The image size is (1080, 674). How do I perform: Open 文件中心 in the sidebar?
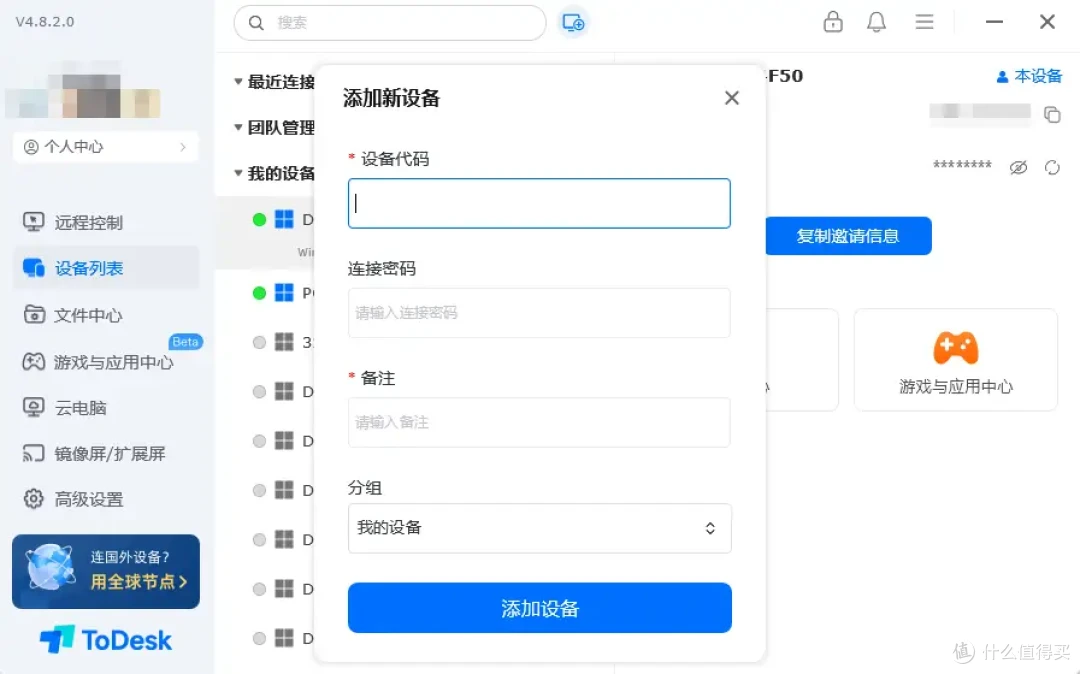coord(105,315)
